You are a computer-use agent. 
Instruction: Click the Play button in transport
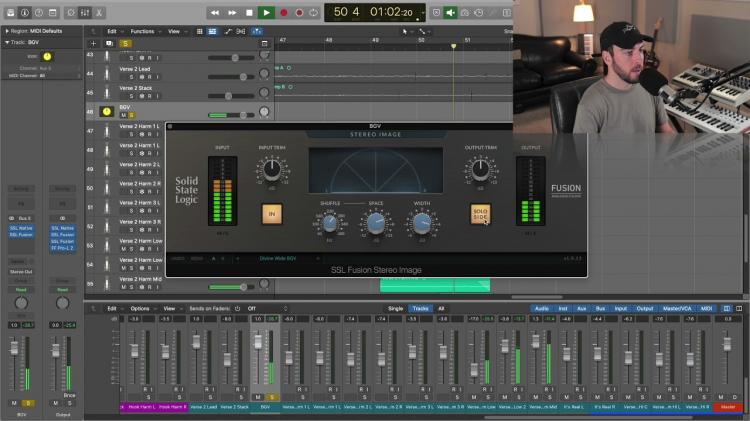click(x=266, y=12)
